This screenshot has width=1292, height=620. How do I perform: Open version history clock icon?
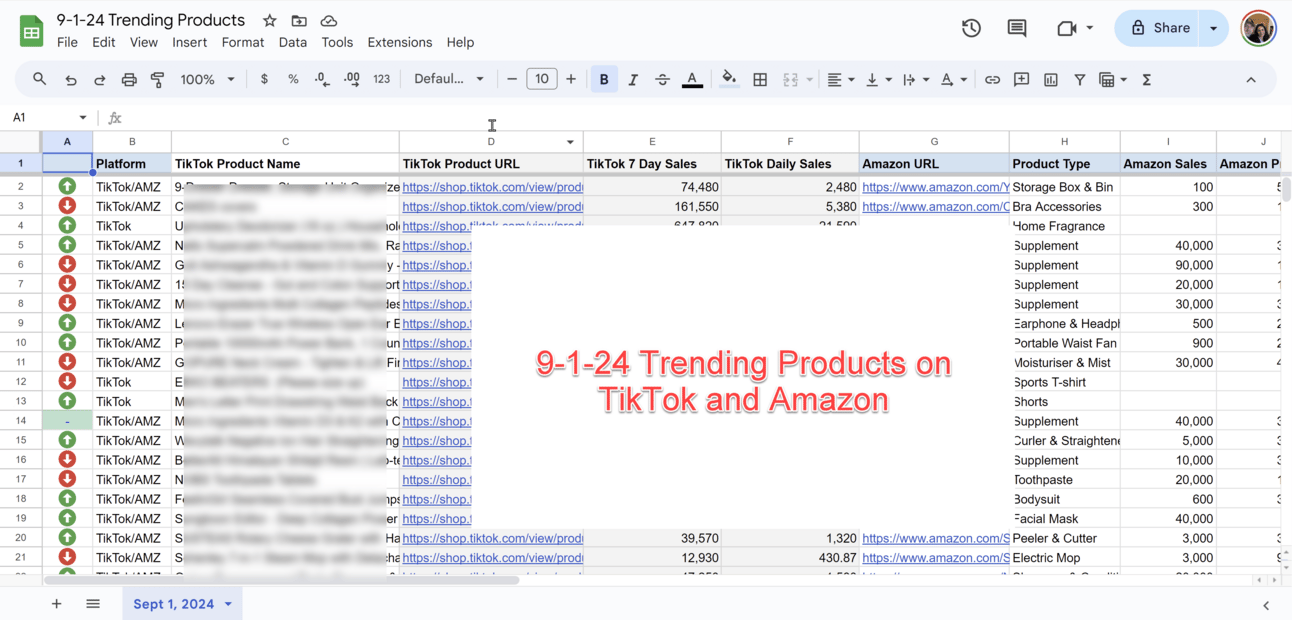point(971,28)
